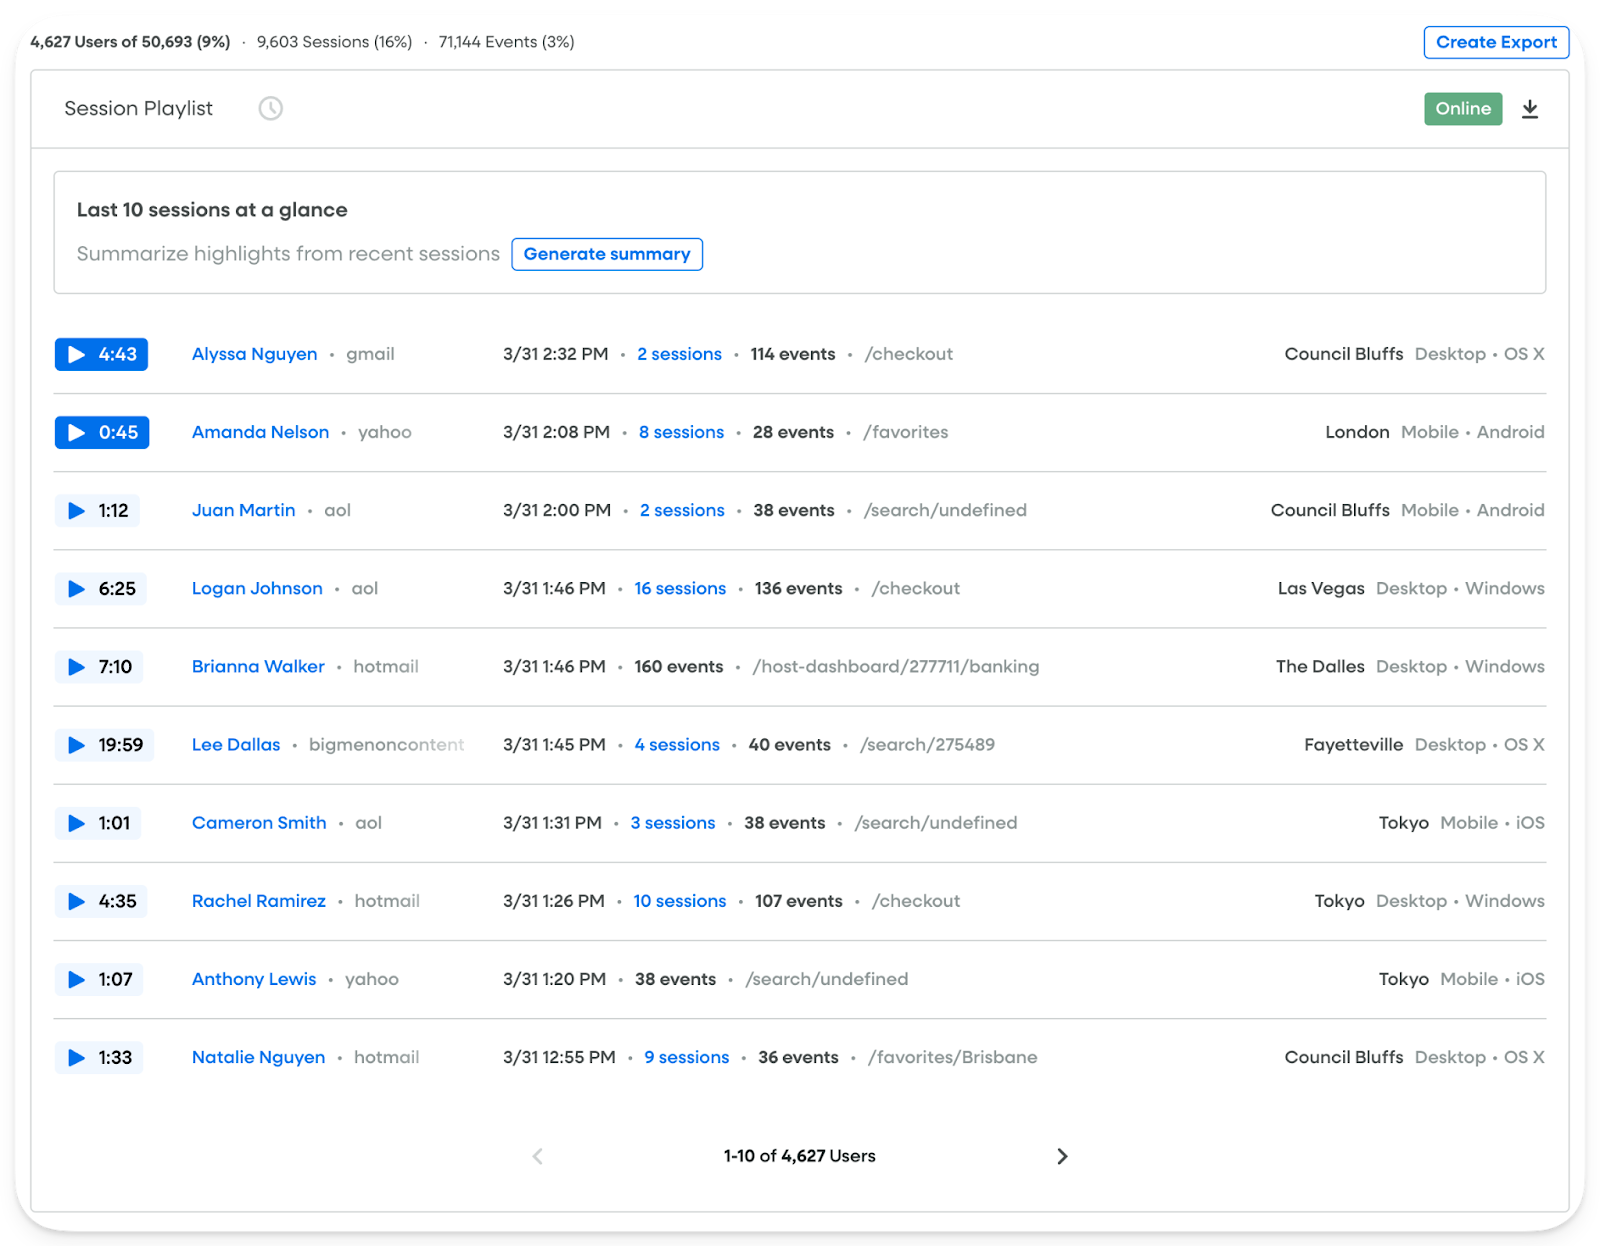Click the Create Export button
Screen dimensions: 1600x1246
[1496, 42]
